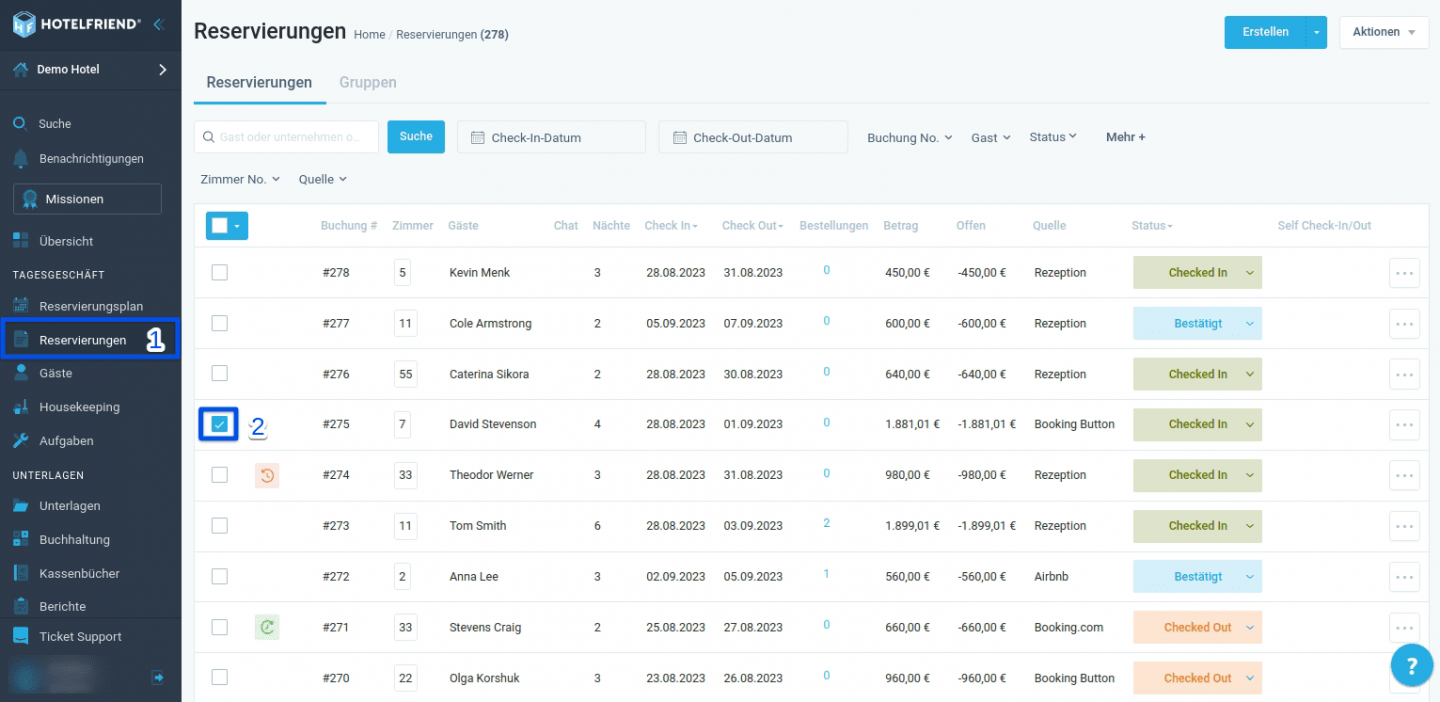Open Reservierungsplan in the sidebar
Screen dimensions: 1440x702
[x=91, y=306]
